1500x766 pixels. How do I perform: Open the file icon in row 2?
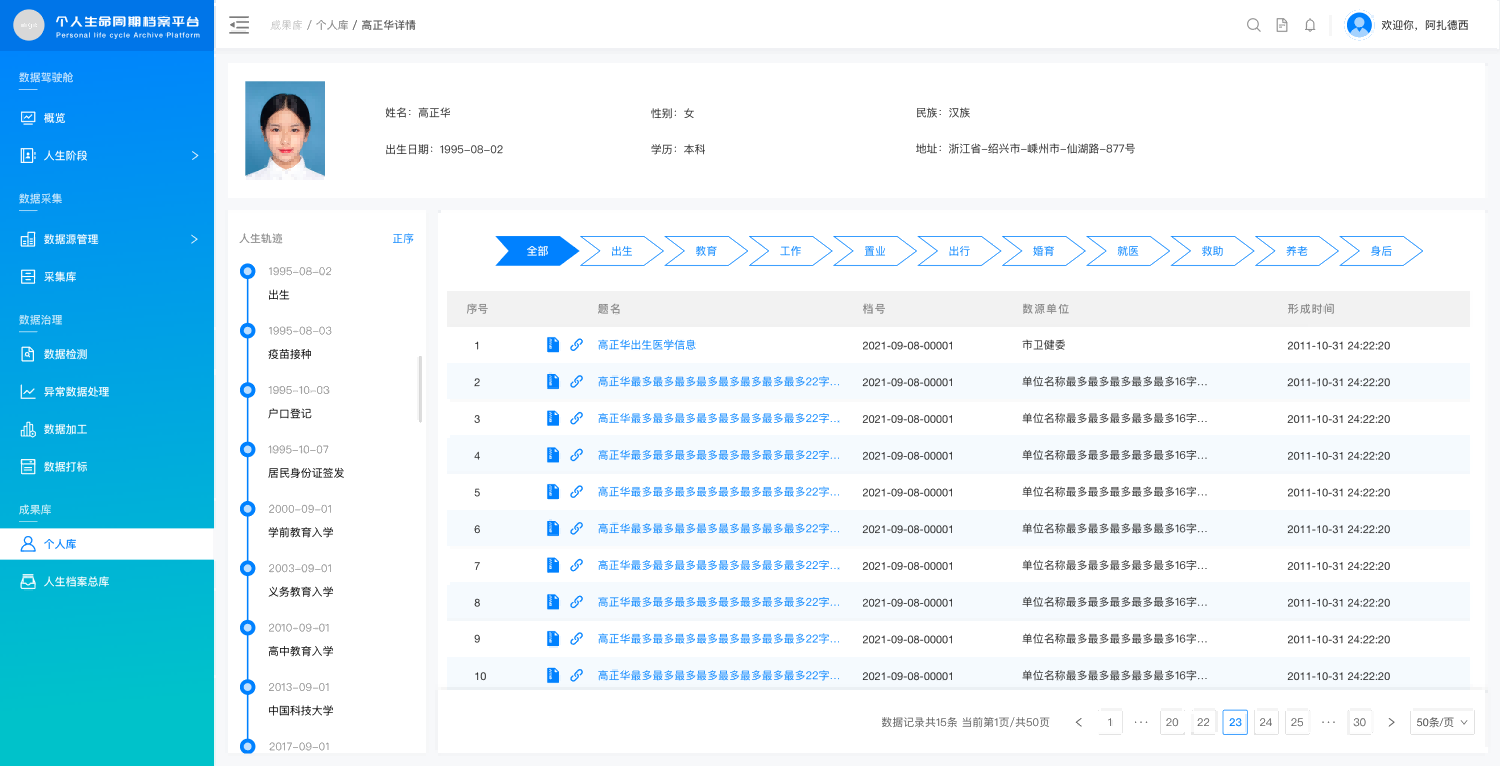[x=553, y=381]
